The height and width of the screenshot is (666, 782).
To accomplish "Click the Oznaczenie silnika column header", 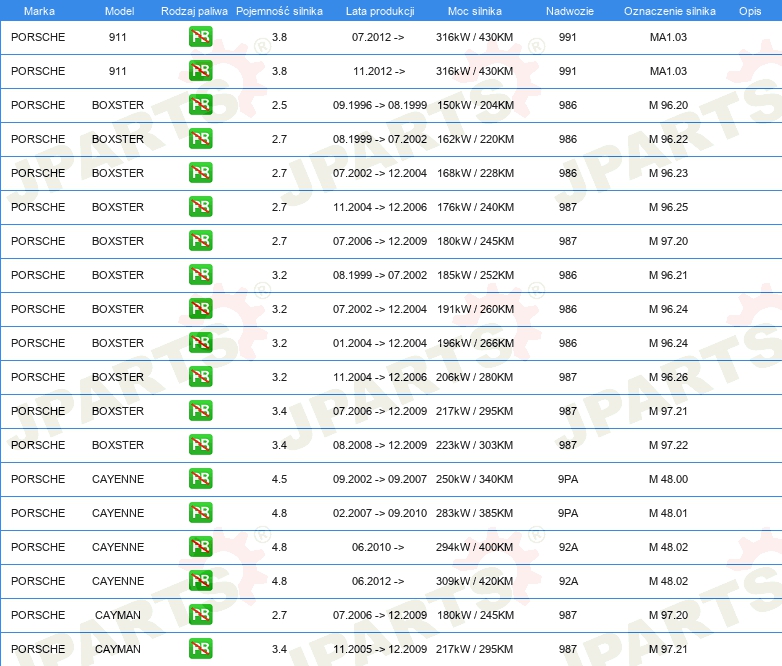I will (668, 11).
